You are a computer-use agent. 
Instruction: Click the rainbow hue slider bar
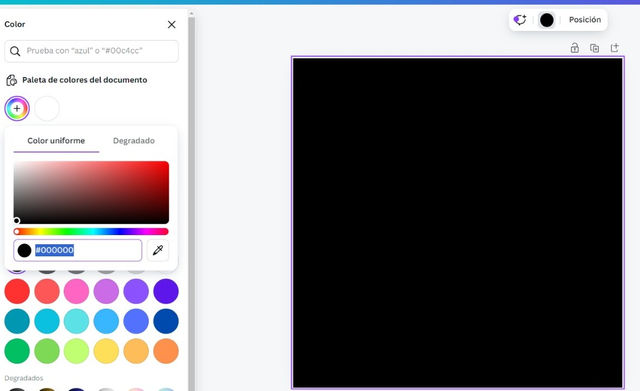[x=91, y=231]
